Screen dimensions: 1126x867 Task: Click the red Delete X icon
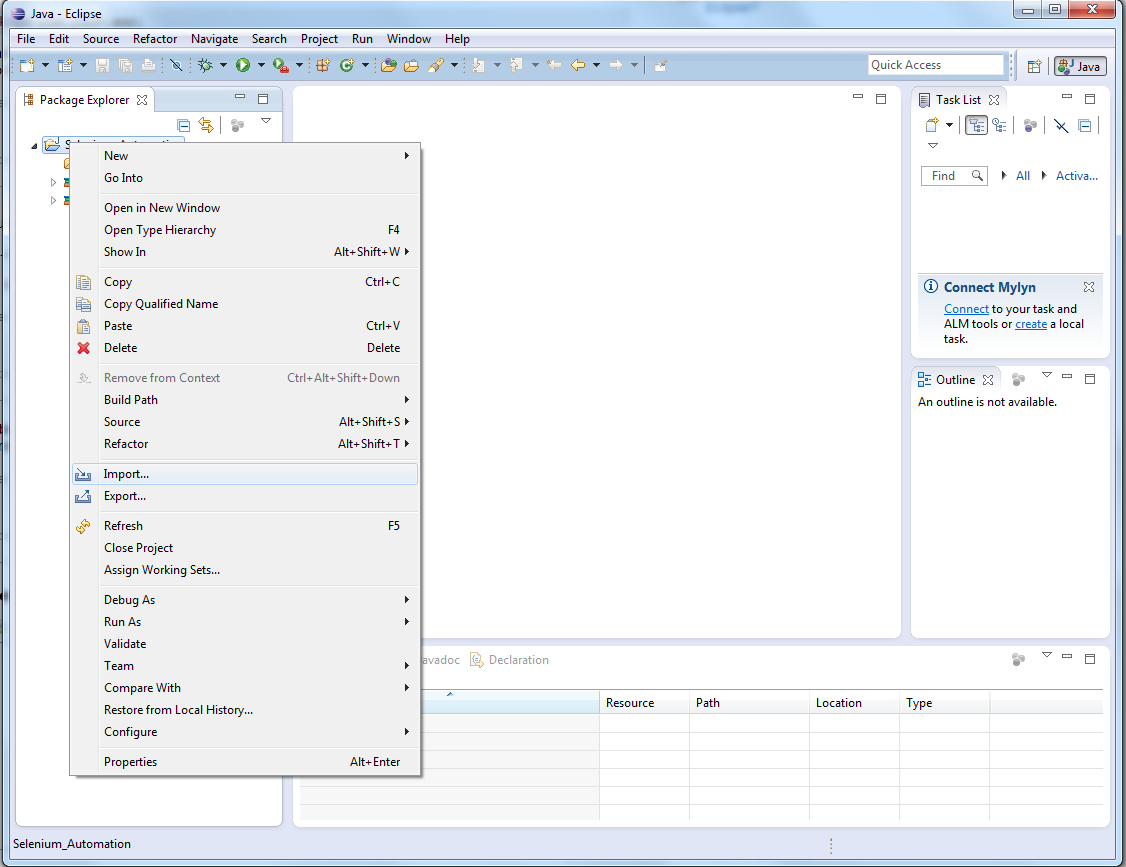83,348
